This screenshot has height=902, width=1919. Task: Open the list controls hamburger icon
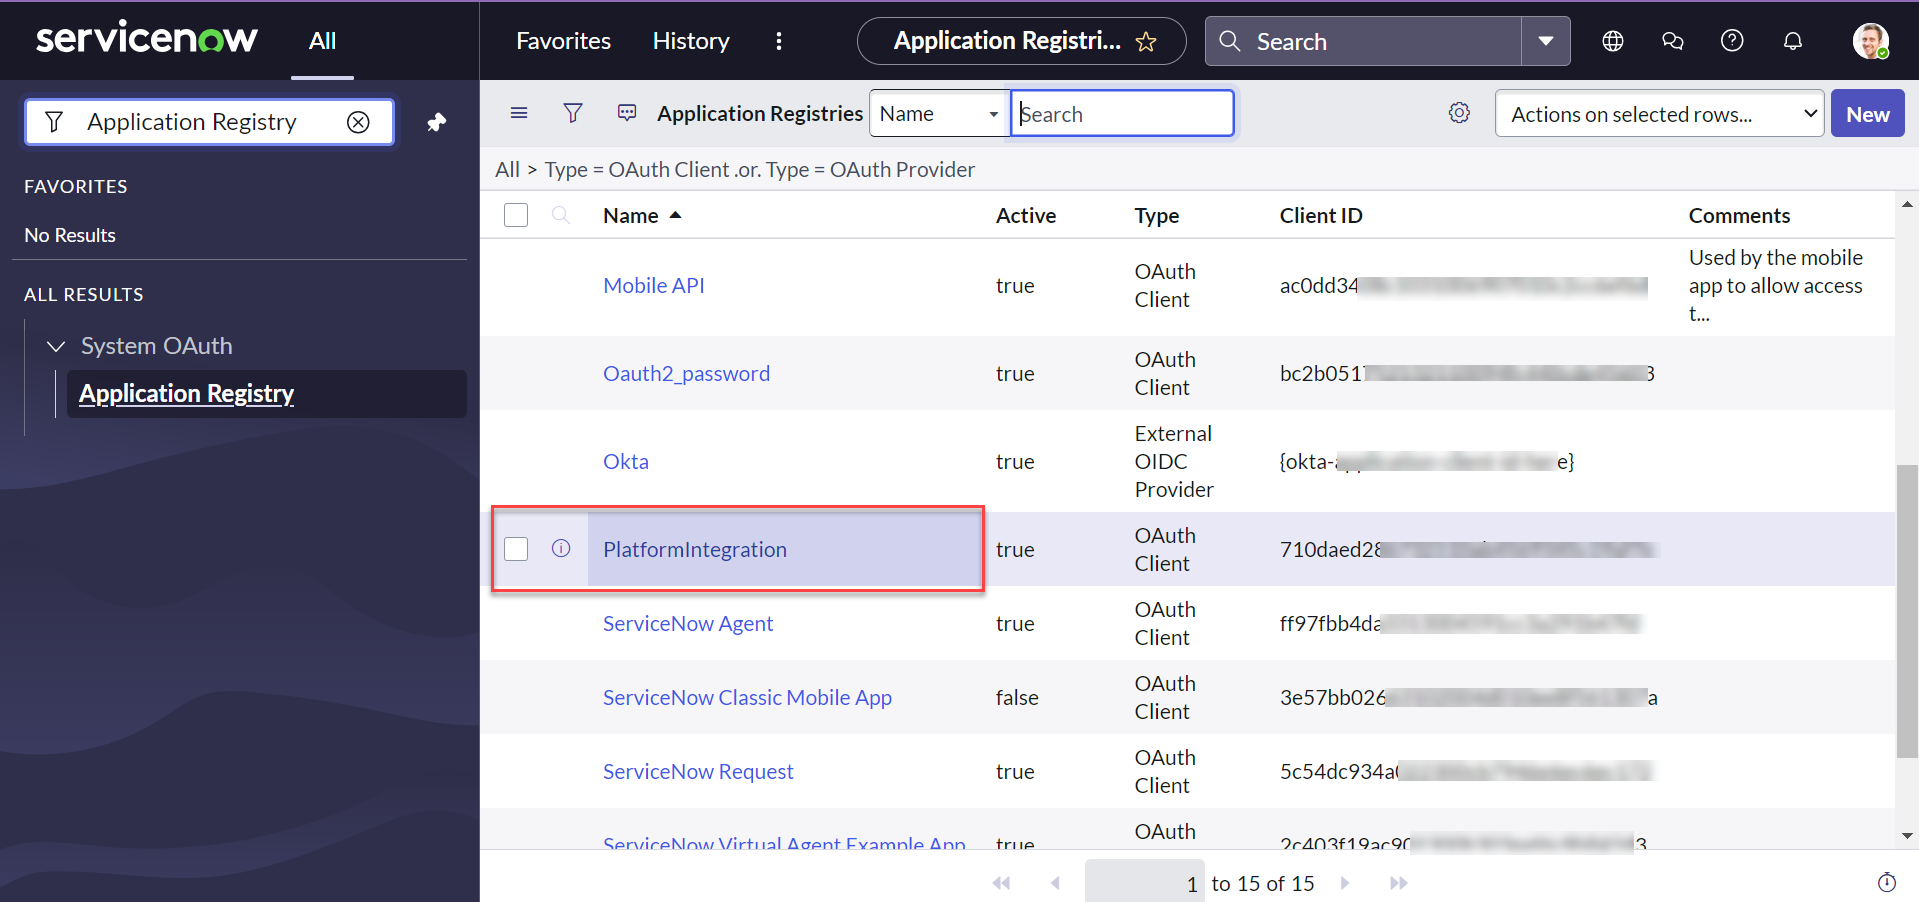519,113
